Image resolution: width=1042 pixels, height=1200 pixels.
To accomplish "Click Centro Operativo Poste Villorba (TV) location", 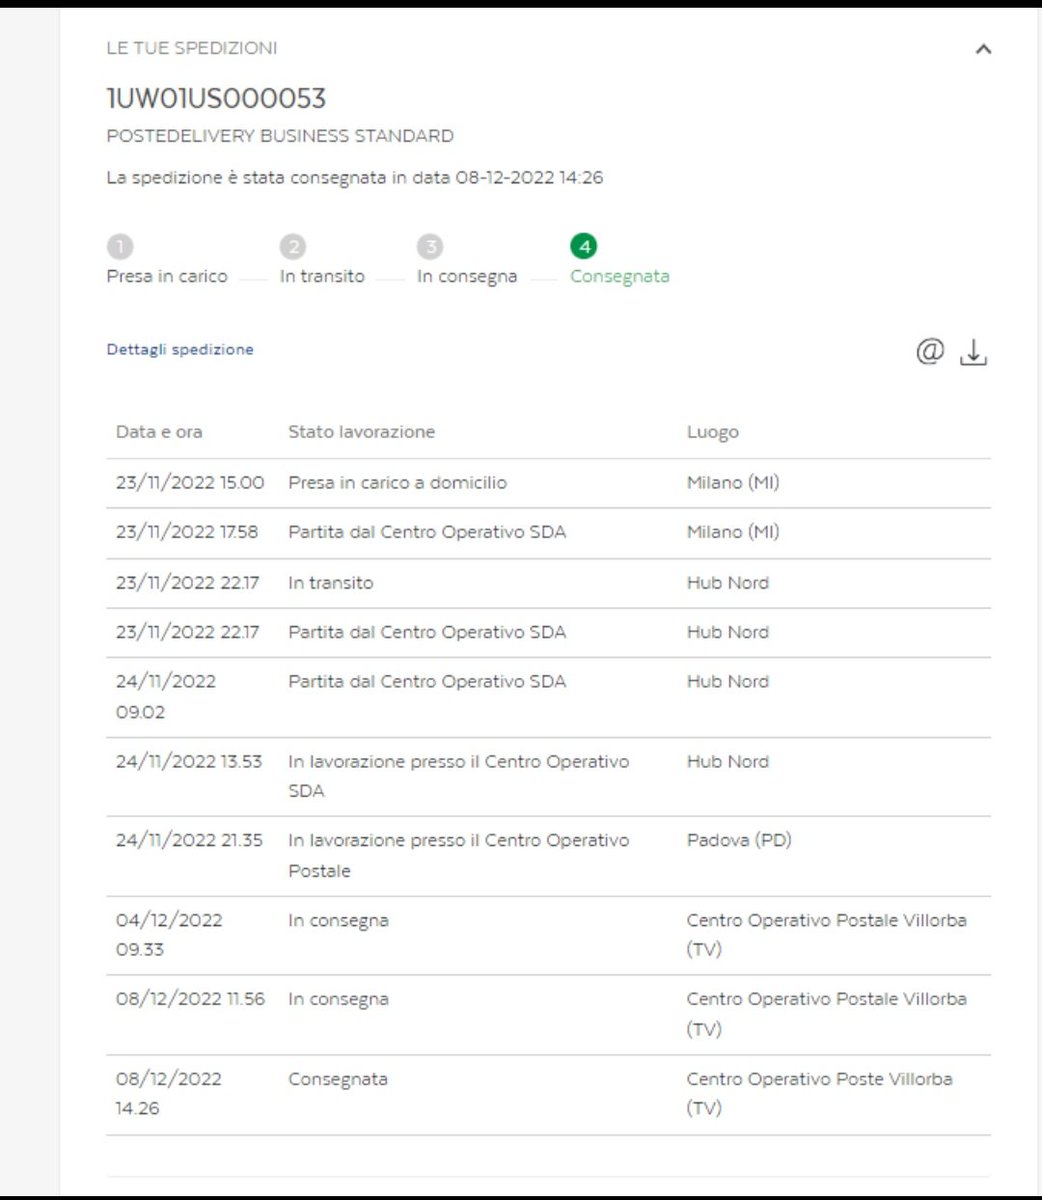I will click(x=820, y=1093).
